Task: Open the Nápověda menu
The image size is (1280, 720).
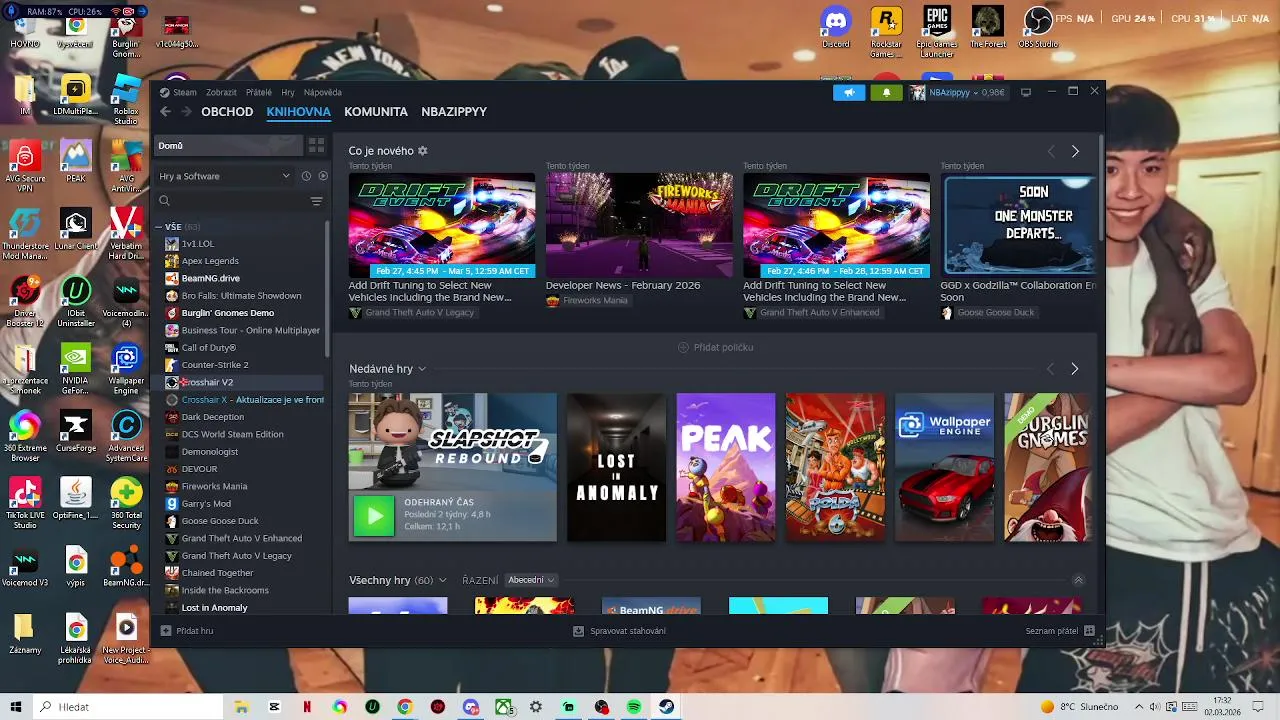Action: coord(322,92)
